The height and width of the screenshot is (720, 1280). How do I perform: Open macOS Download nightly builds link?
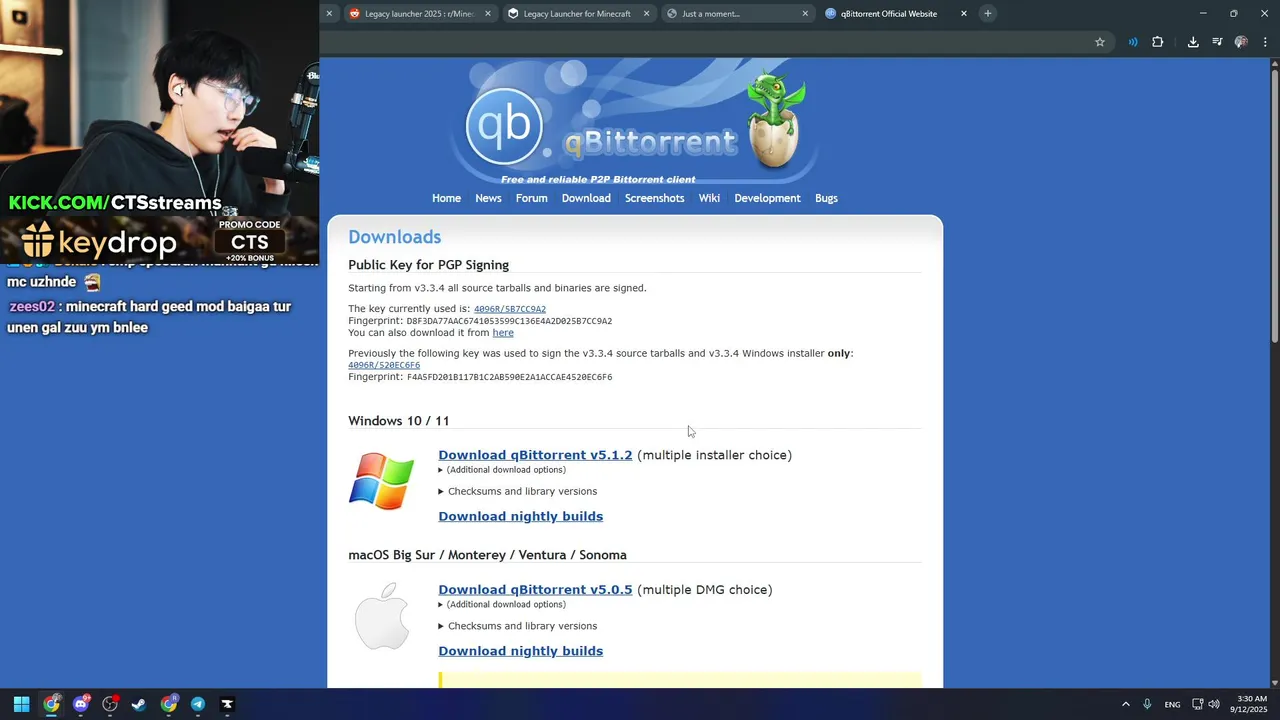(520, 651)
